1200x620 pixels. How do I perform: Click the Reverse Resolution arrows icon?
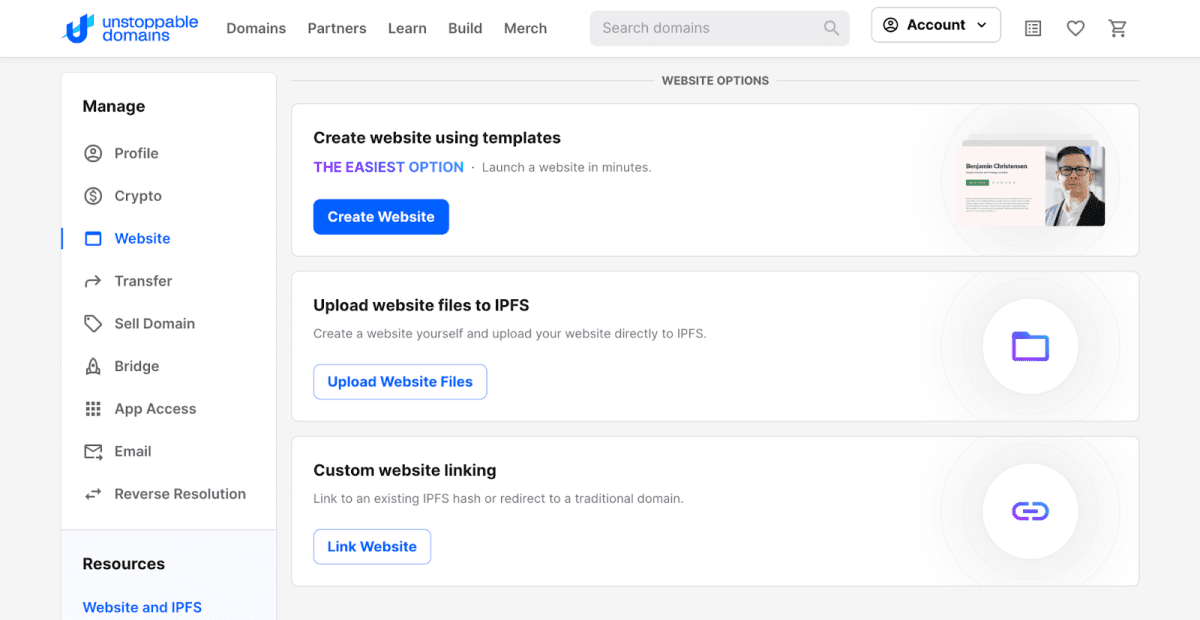93,494
